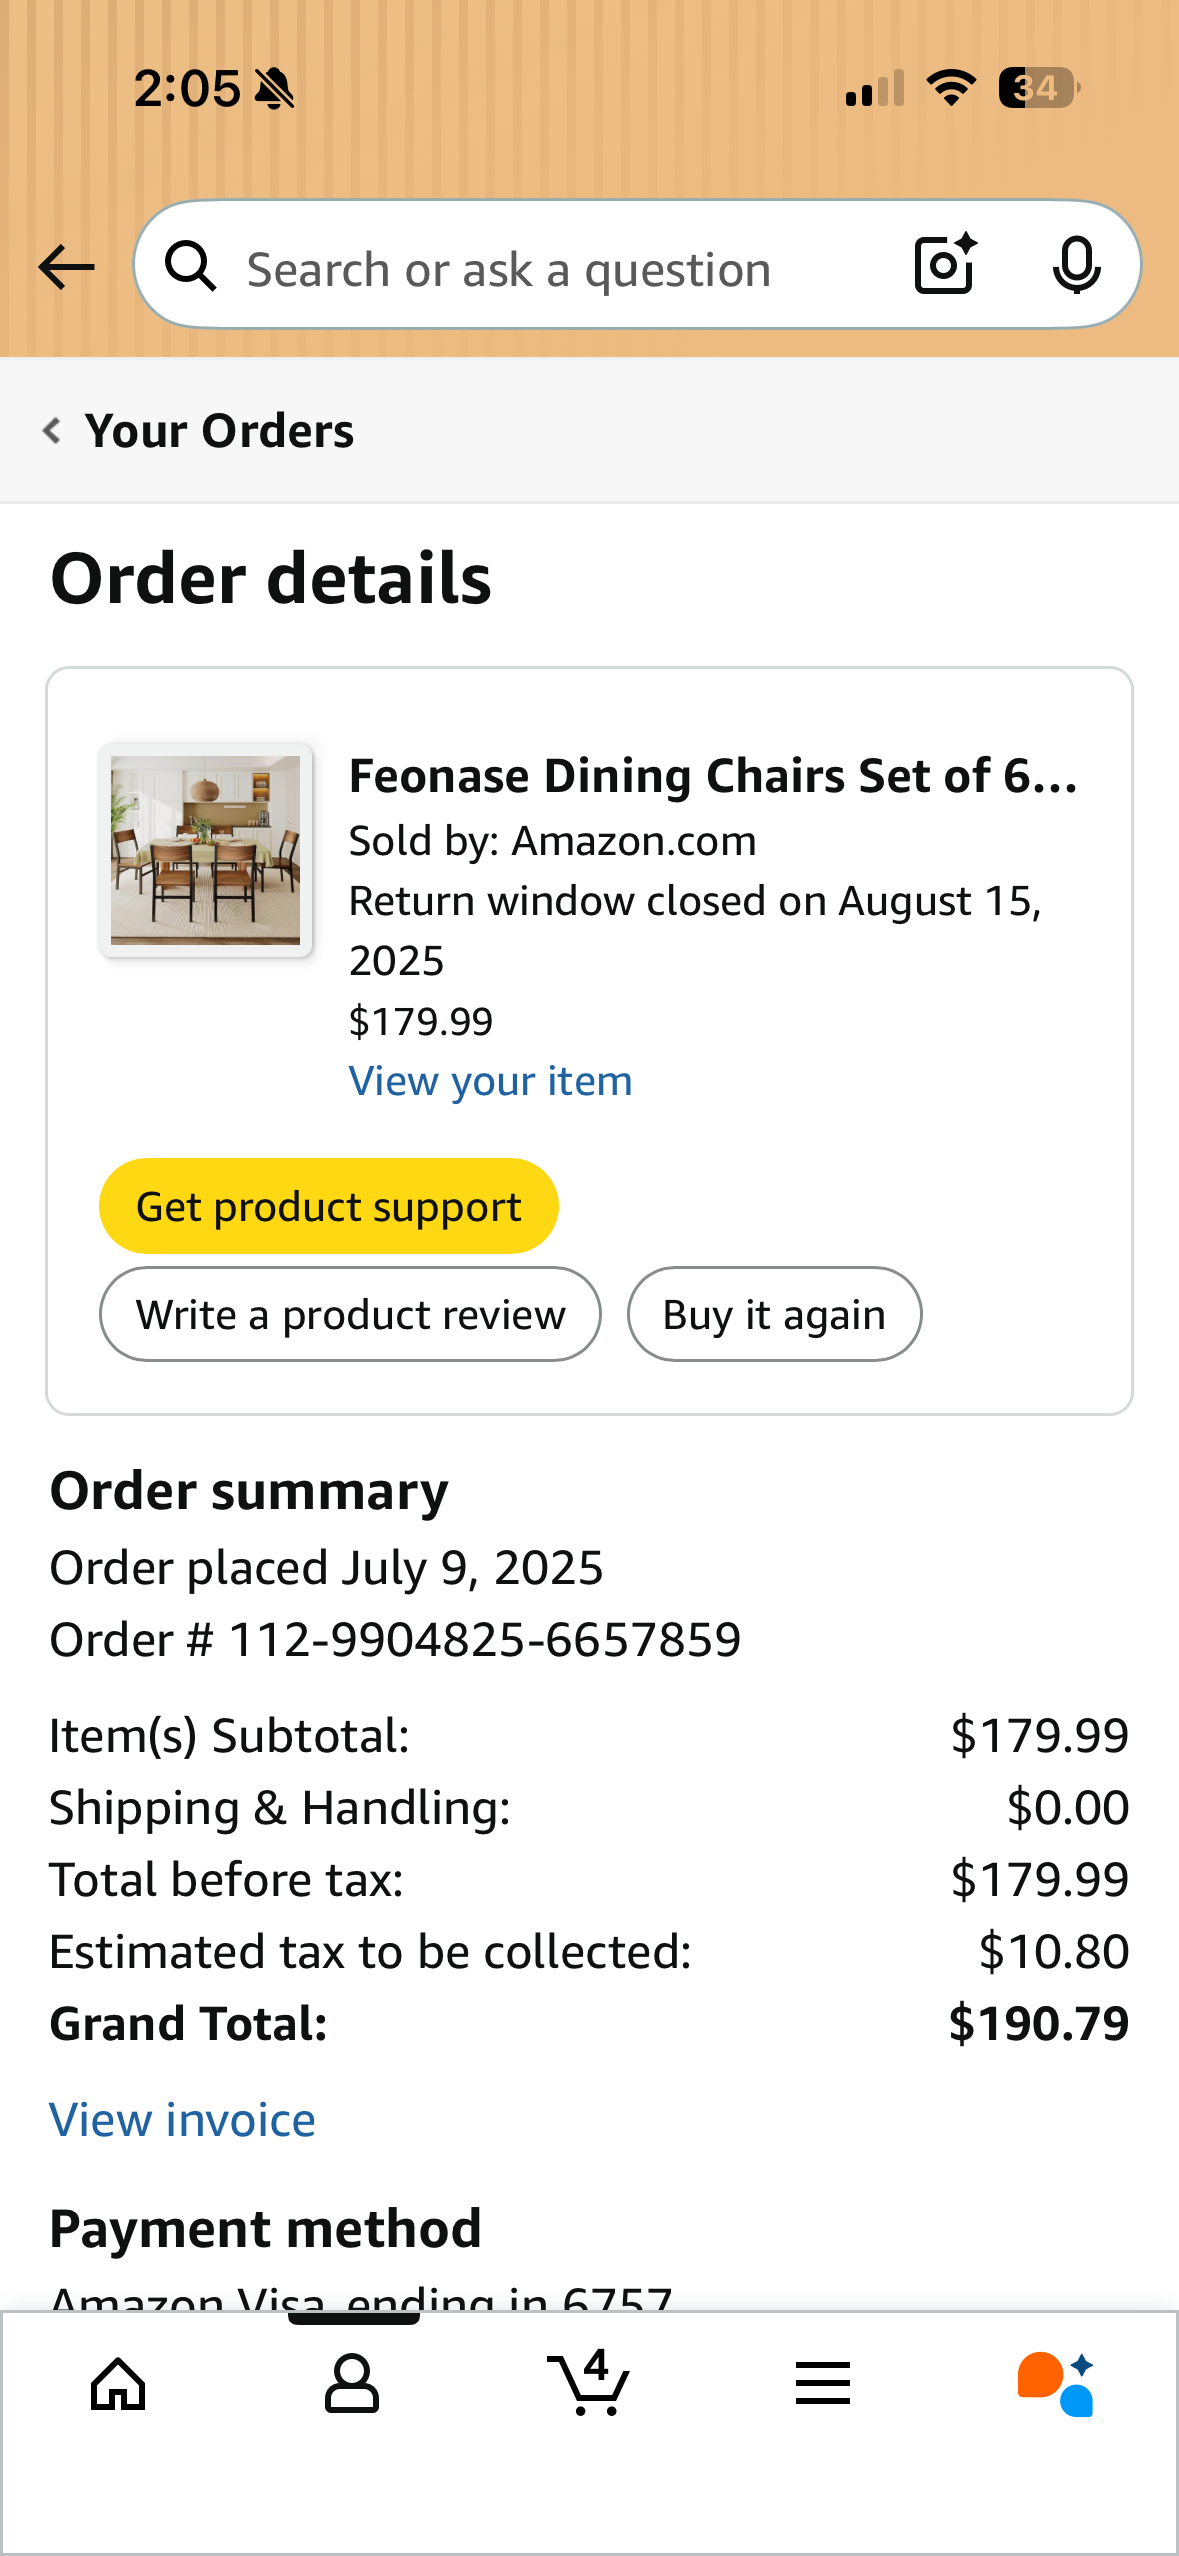Open the account profile tab
The width and height of the screenshot is (1179, 2556).
pos(352,2384)
